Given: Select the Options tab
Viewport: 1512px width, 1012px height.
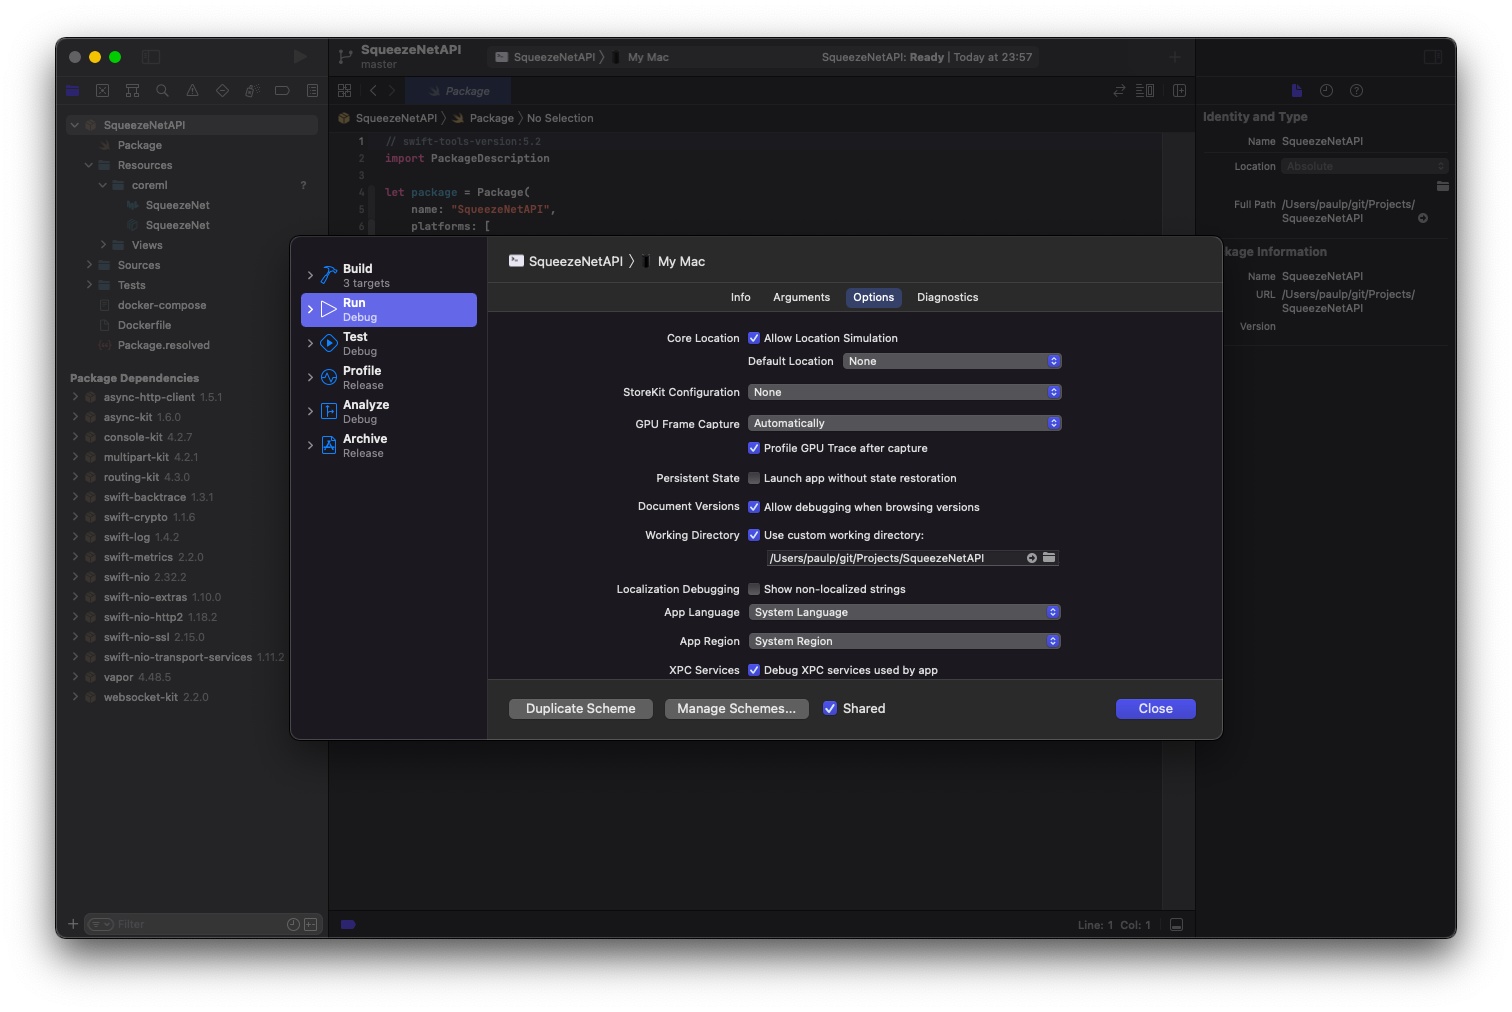Looking at the screenshot, I should coord(874,297).
